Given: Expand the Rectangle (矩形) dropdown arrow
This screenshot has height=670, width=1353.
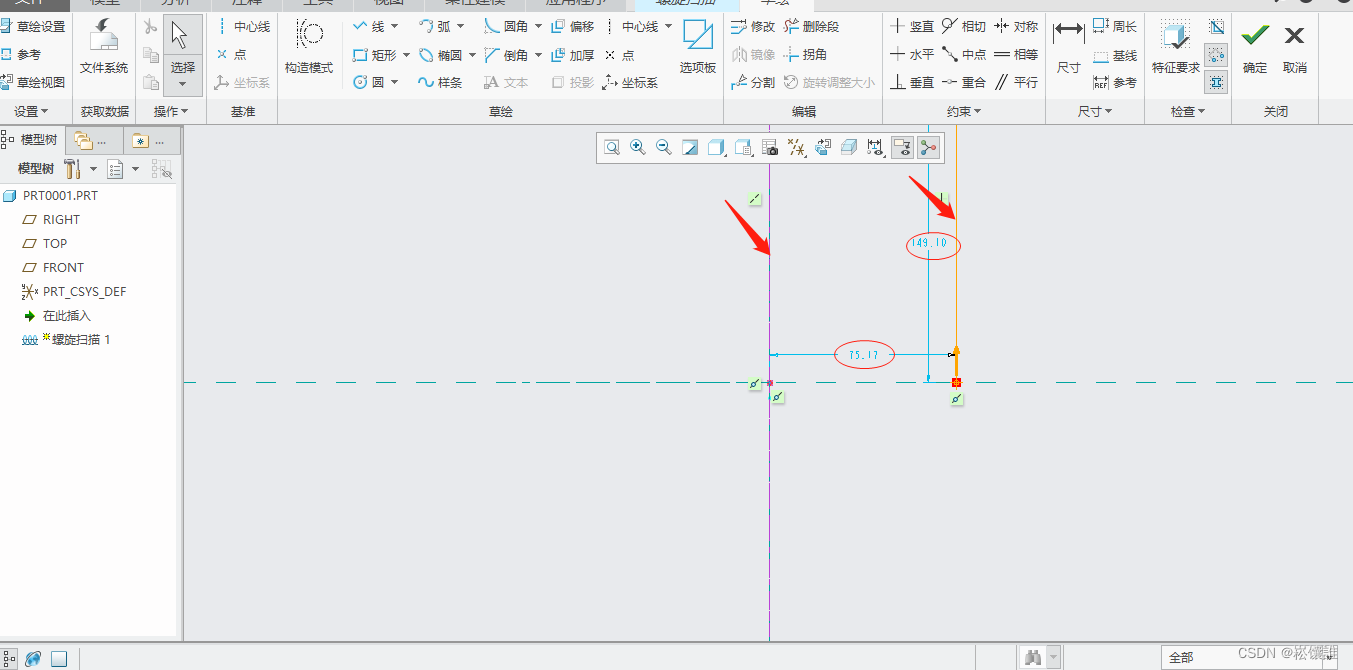Looking at the screenshot, I should (x=406, y=55).
